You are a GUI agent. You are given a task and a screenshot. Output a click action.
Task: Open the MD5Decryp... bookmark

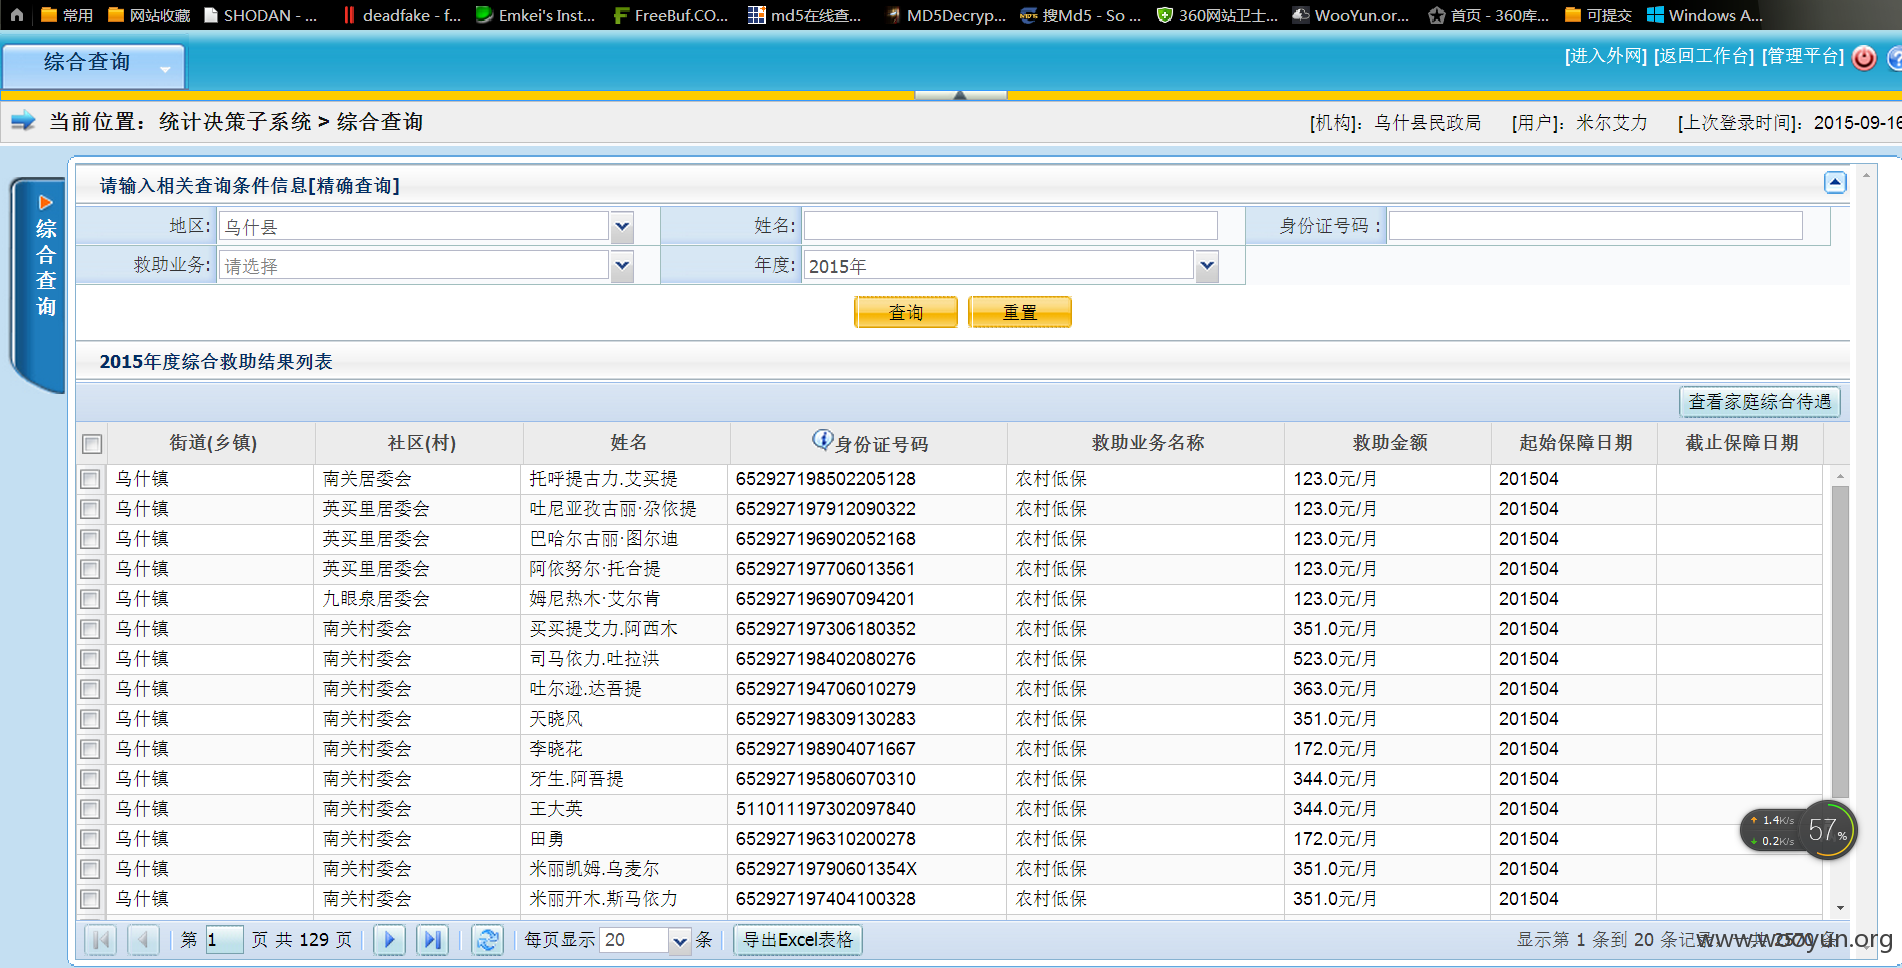pos(945,15)
